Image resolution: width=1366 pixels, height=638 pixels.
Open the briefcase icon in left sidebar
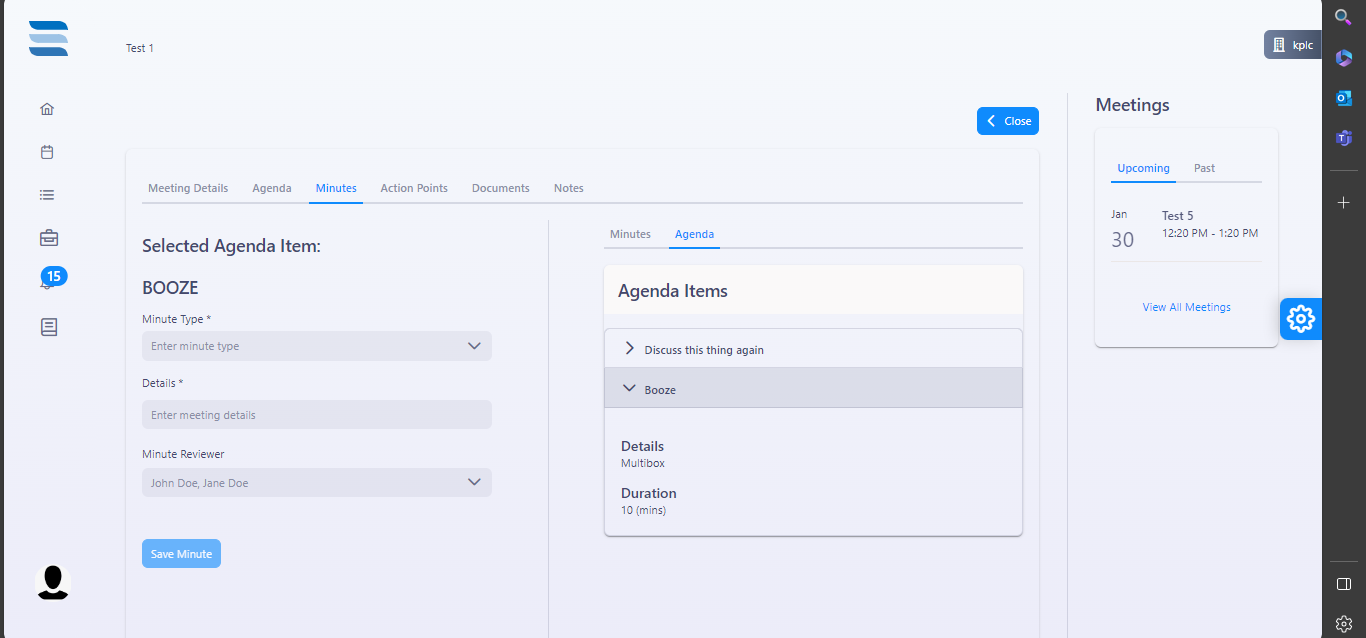48,238
